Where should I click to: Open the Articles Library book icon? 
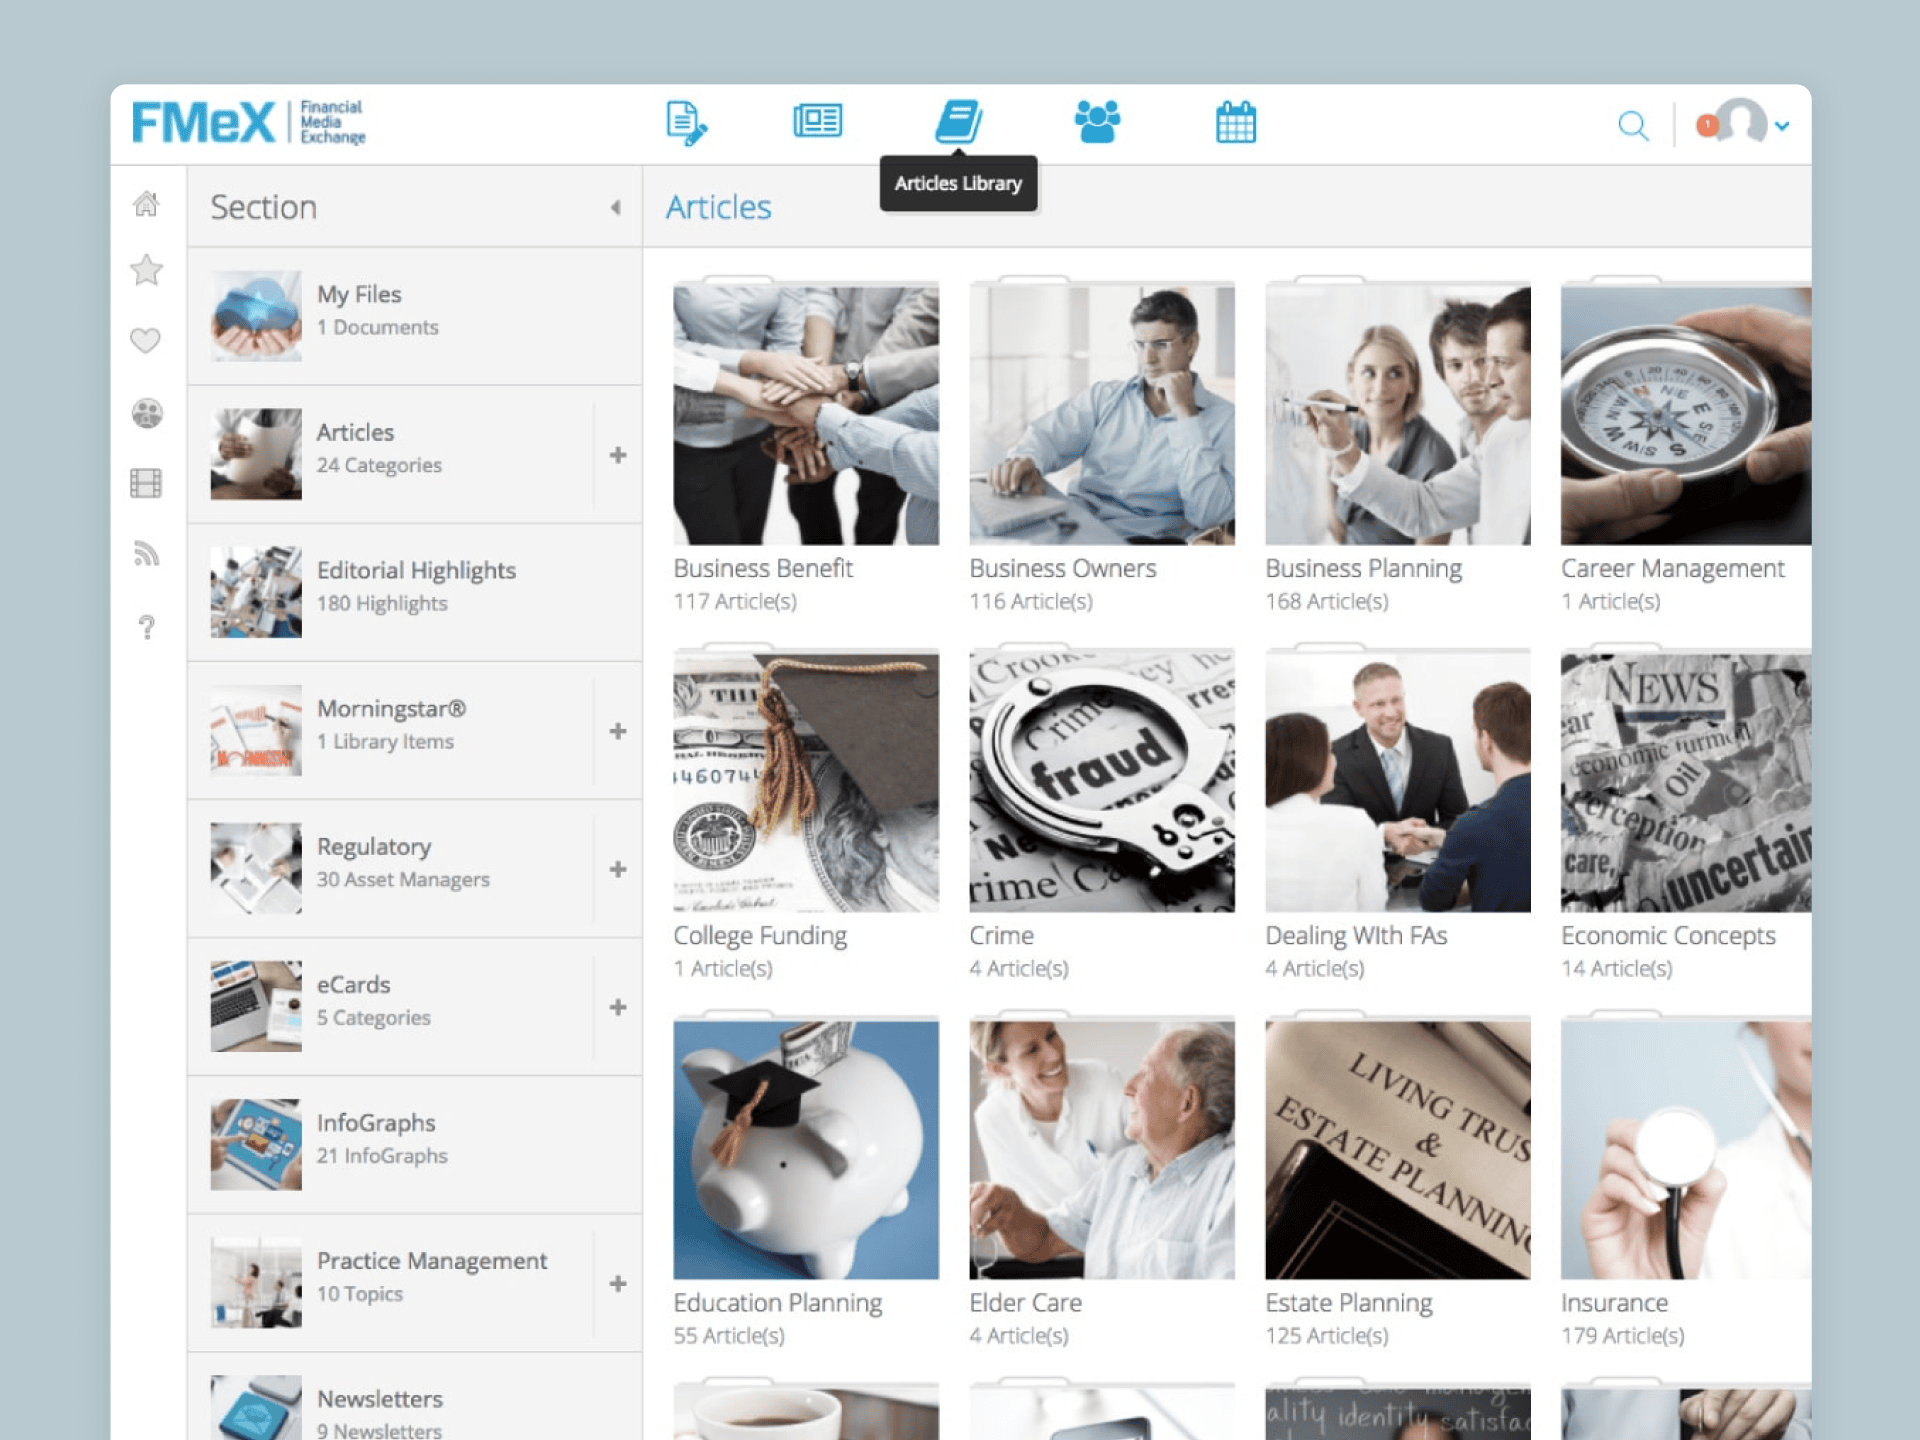click(958, 122)
